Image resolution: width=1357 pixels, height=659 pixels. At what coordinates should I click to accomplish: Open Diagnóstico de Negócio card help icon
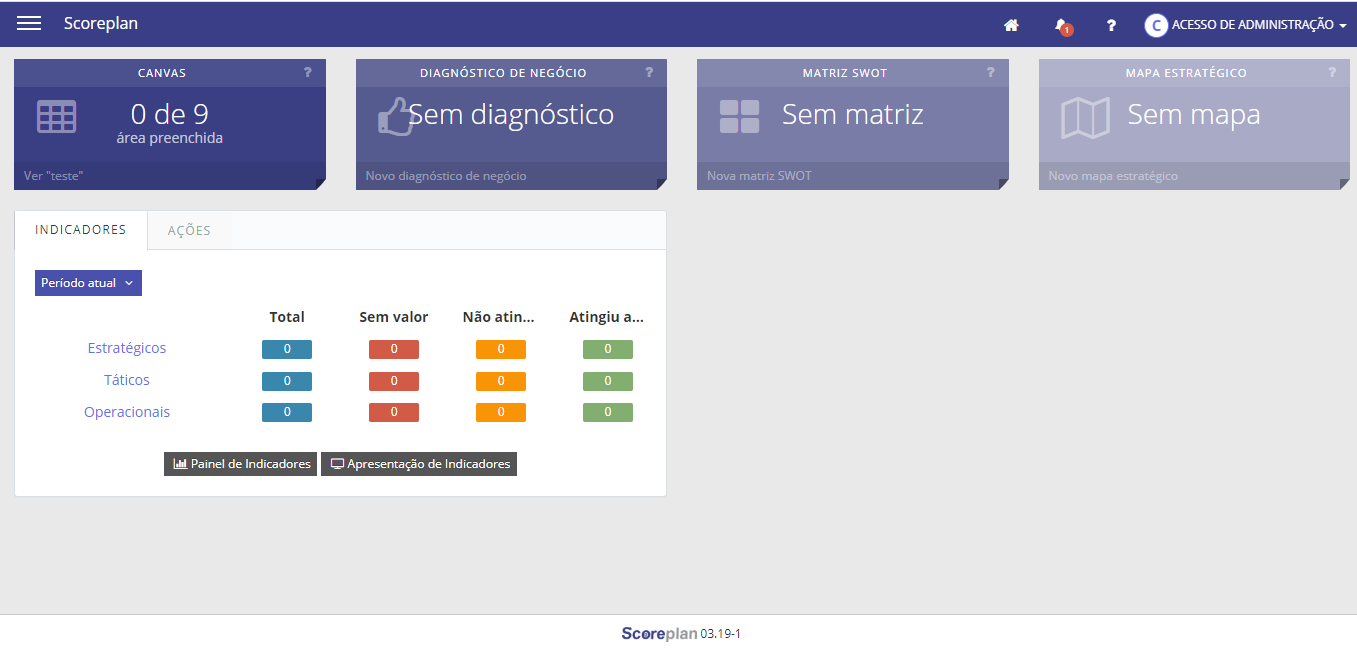[649, 72]
